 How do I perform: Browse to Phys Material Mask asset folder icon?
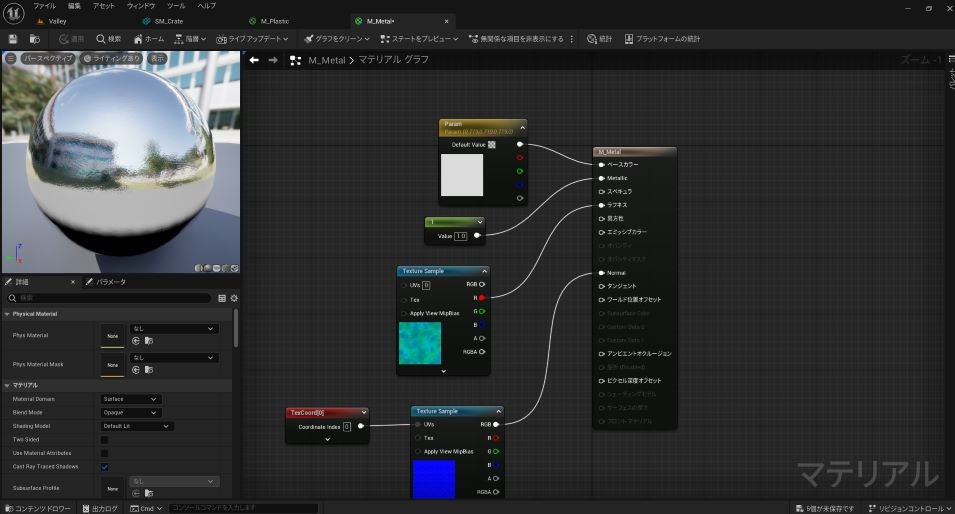149,370
